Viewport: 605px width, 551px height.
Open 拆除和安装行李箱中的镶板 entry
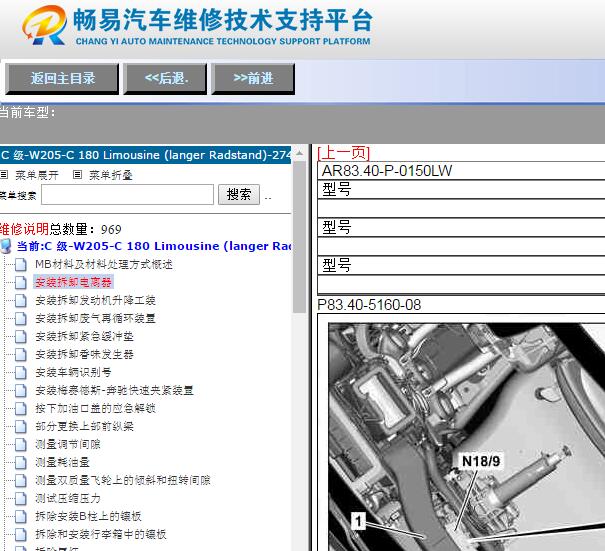101,534
